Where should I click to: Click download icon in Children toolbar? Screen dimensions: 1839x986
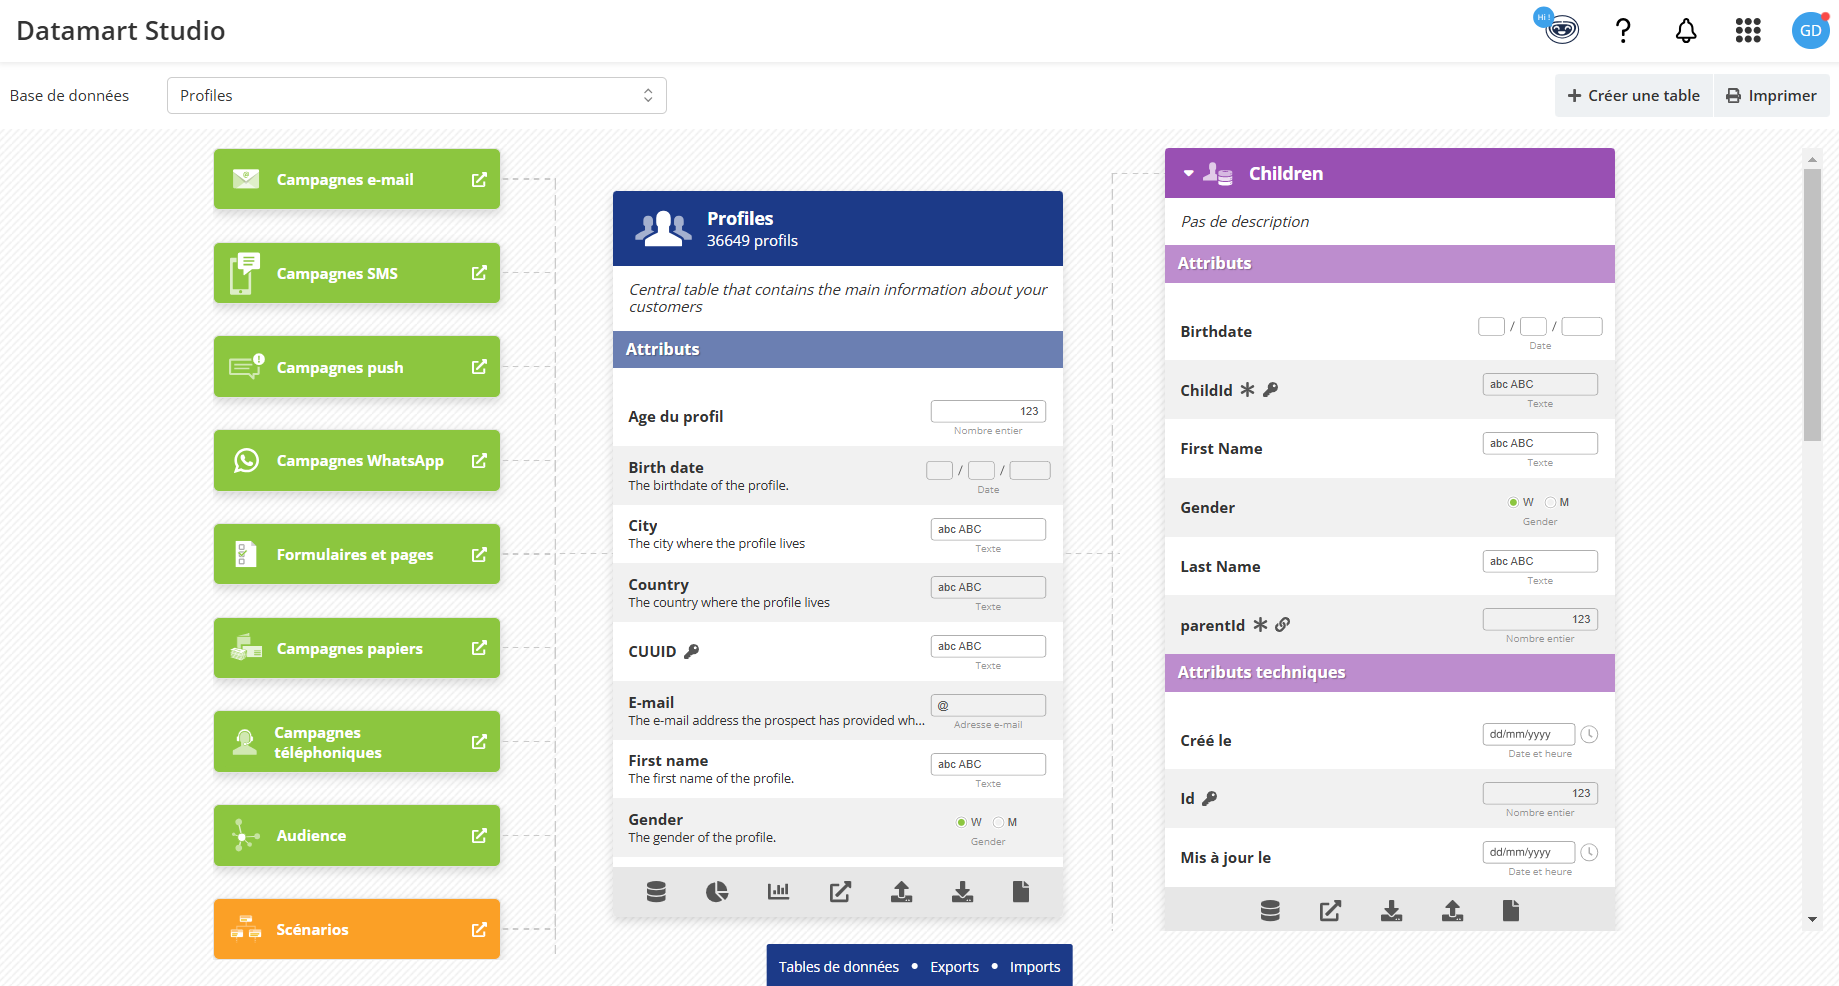point(1391,911)
